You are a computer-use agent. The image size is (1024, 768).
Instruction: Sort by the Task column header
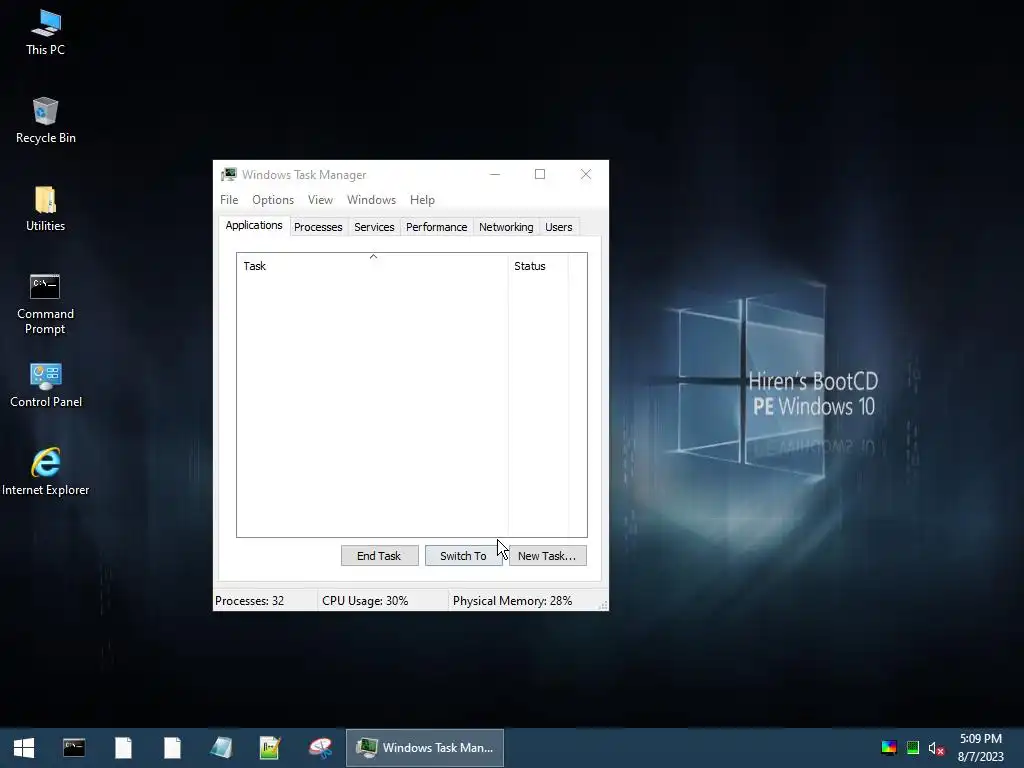click(372, 266)
